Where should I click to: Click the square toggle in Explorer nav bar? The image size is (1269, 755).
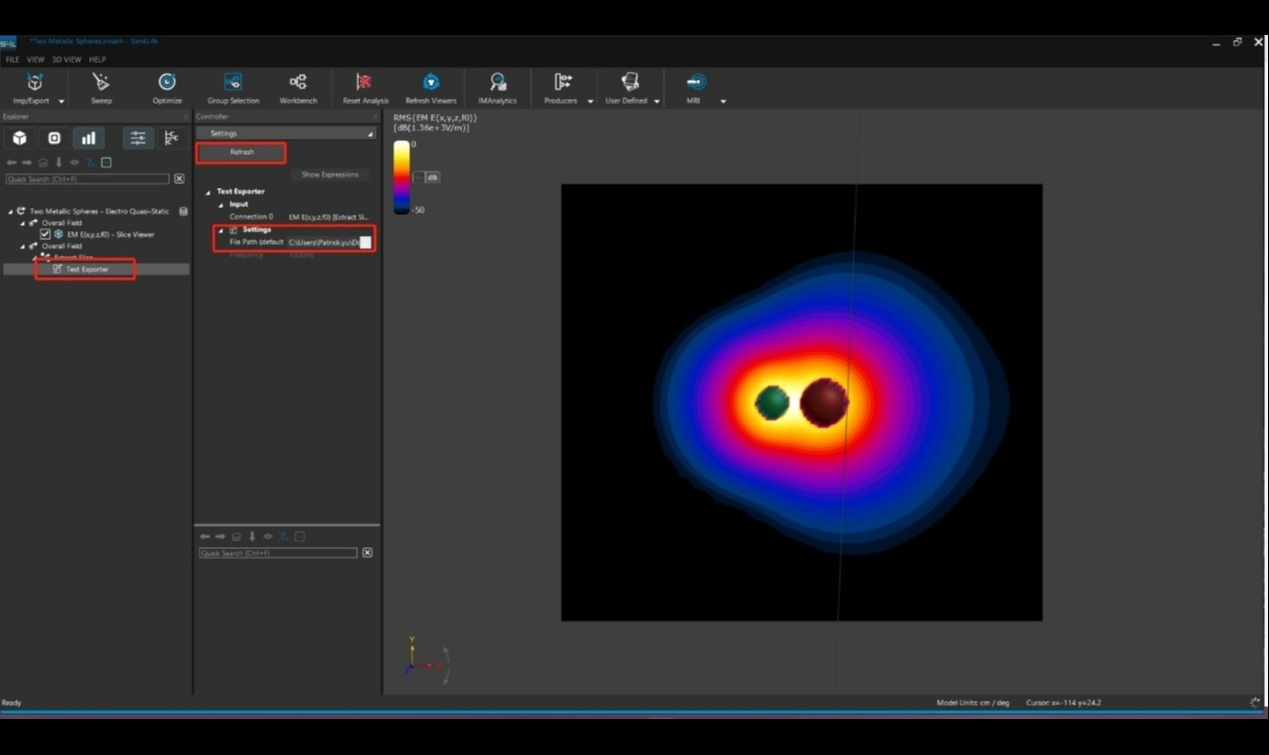tap(106, 162)
